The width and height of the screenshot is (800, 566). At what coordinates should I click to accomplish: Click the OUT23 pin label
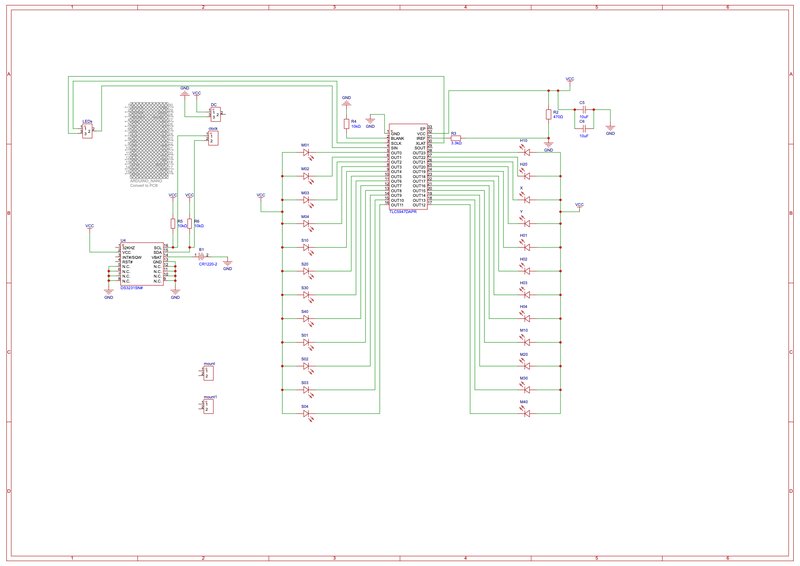point(419,153)
